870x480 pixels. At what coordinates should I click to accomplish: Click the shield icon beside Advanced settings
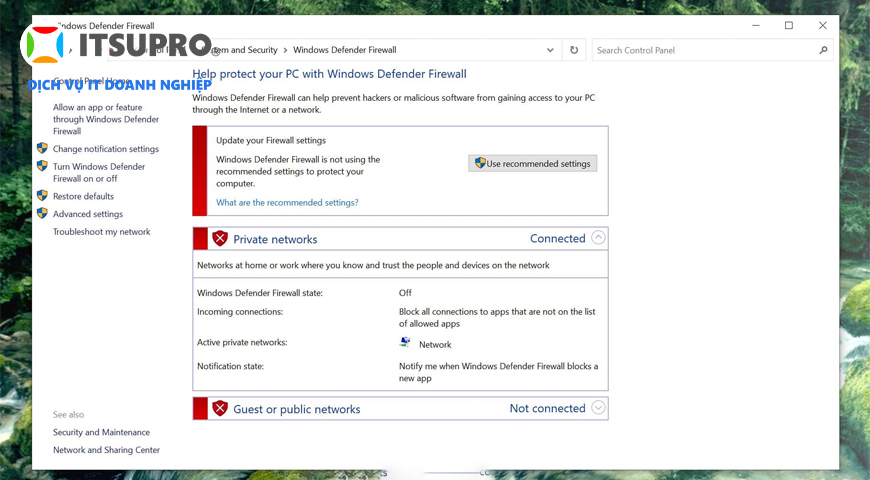[42, 213]
